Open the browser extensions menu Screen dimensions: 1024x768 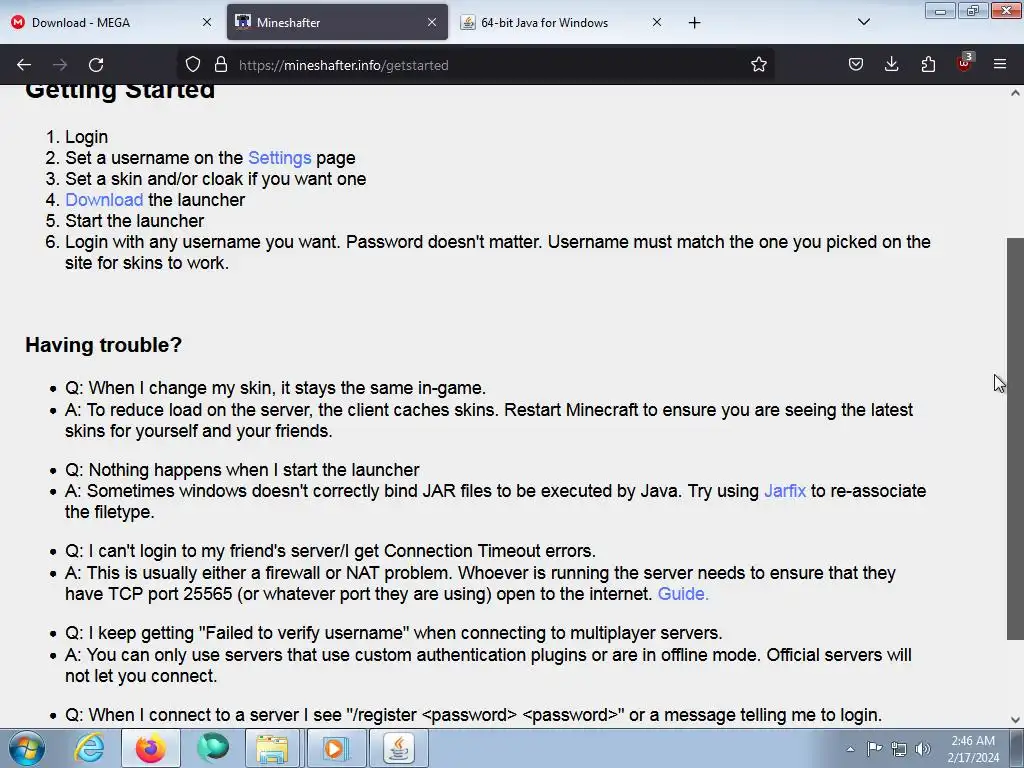(928, 65)
